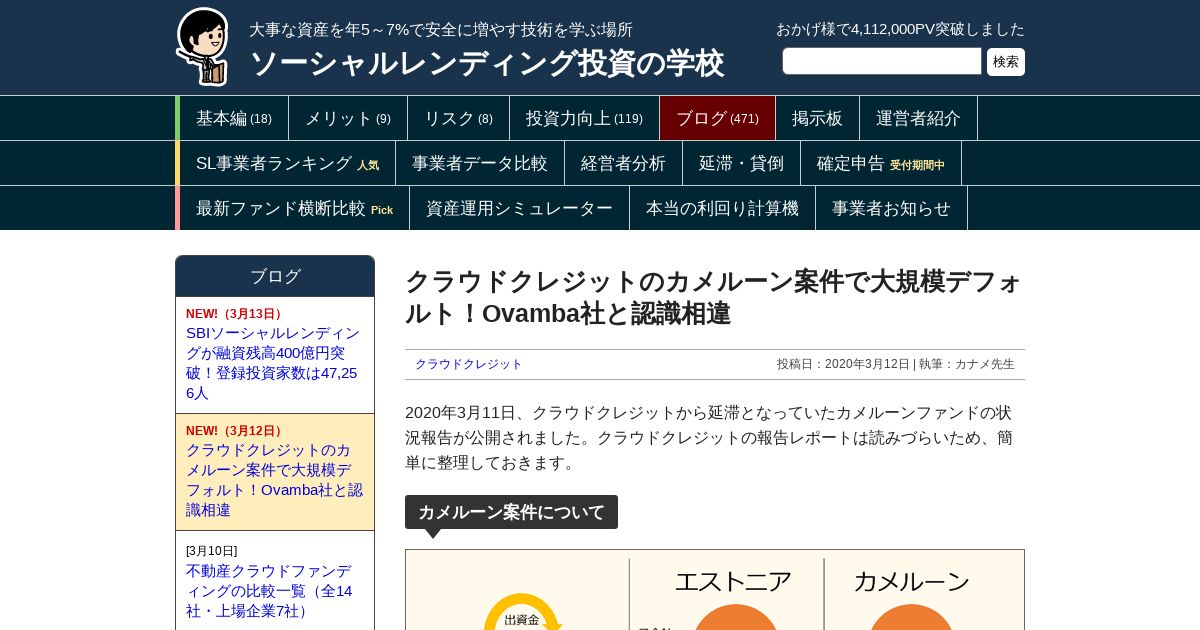Open 資産運用シミュレーター menu item
The height and width of the screenshot is (630, 1200).
[x=519, y=208]
